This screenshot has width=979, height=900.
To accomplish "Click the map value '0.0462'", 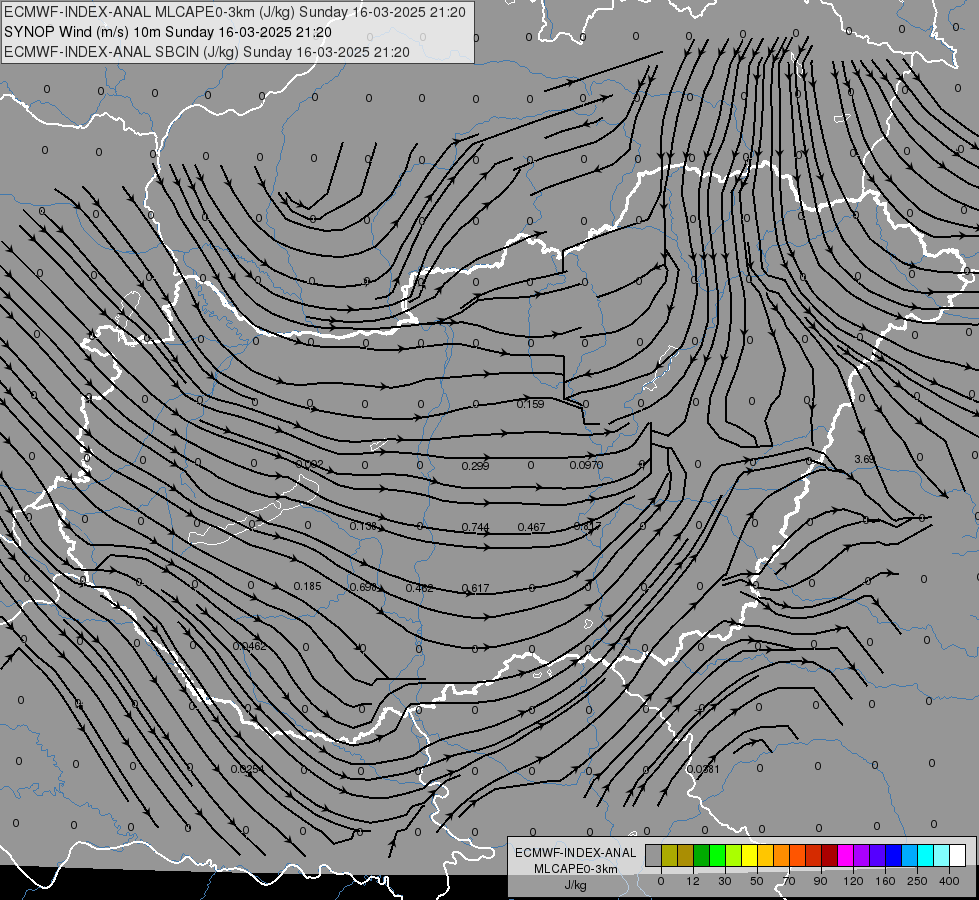I will click(x=249, y=646).
